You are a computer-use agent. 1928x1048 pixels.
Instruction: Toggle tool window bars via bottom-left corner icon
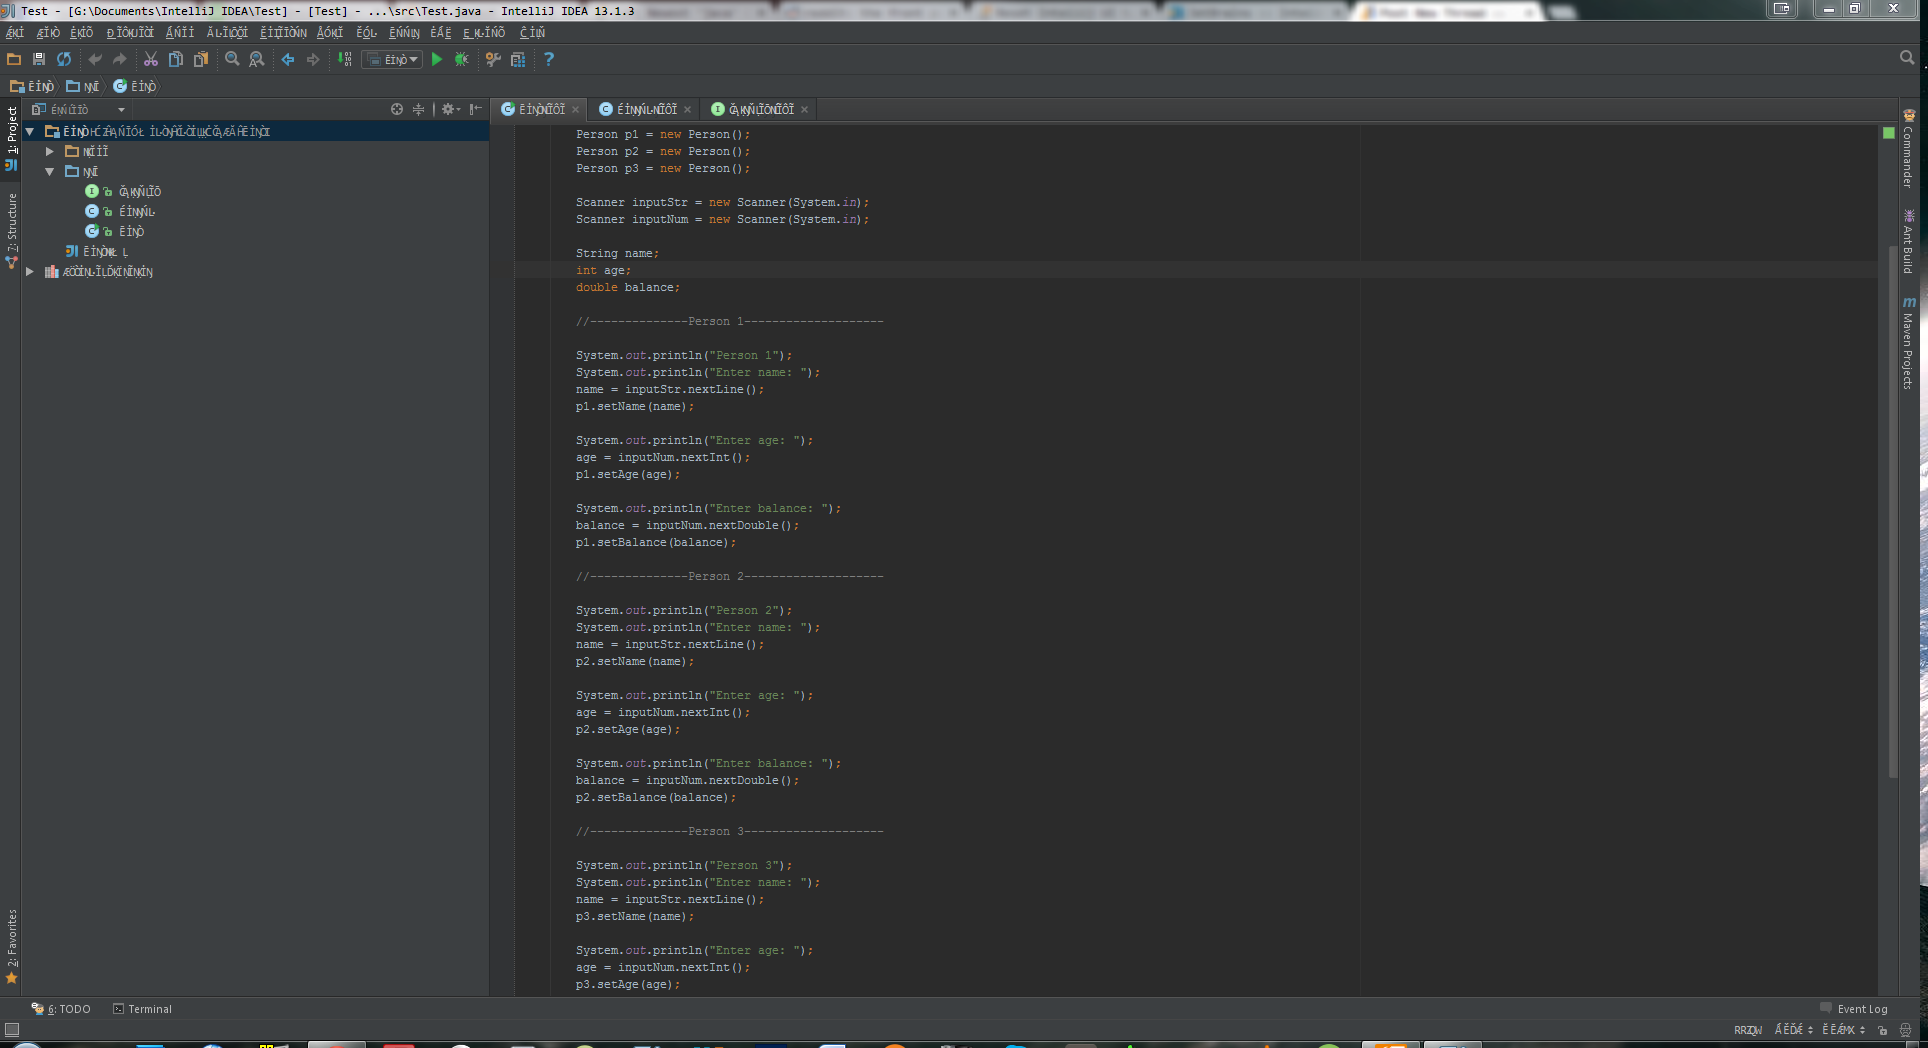click(12, 1029)
